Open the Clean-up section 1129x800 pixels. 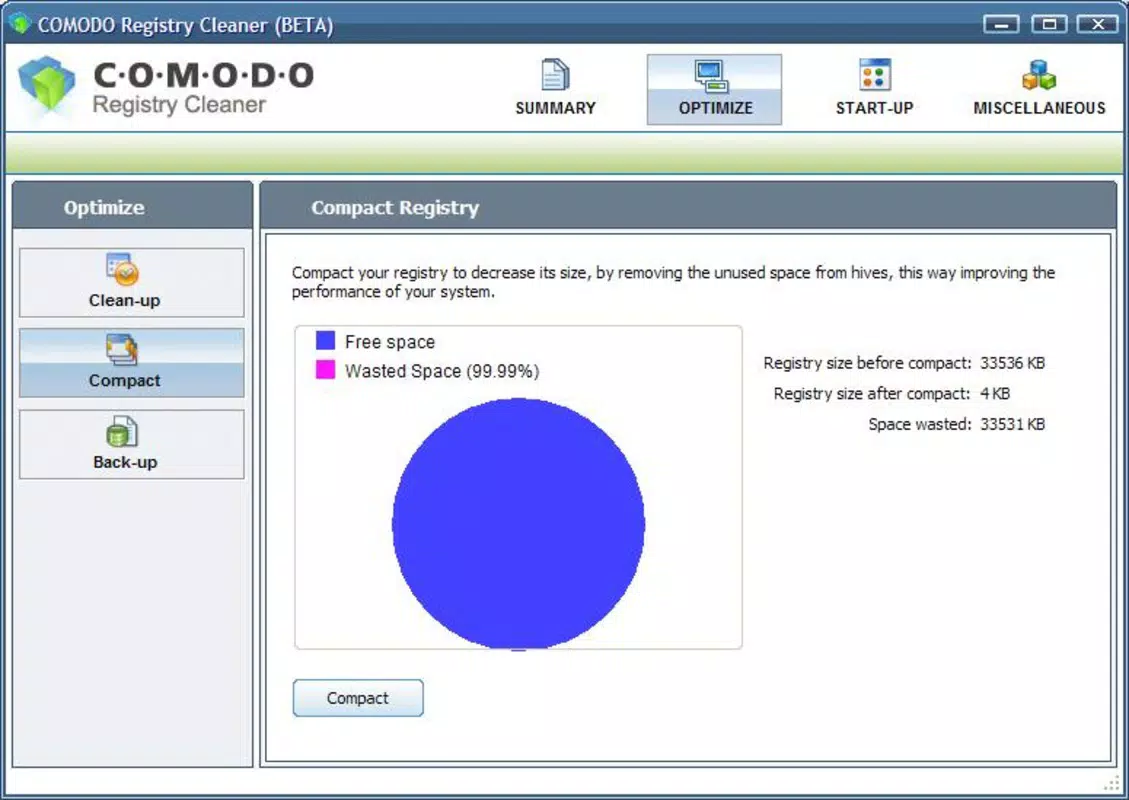pyautogui.click(x=132, y=282)
